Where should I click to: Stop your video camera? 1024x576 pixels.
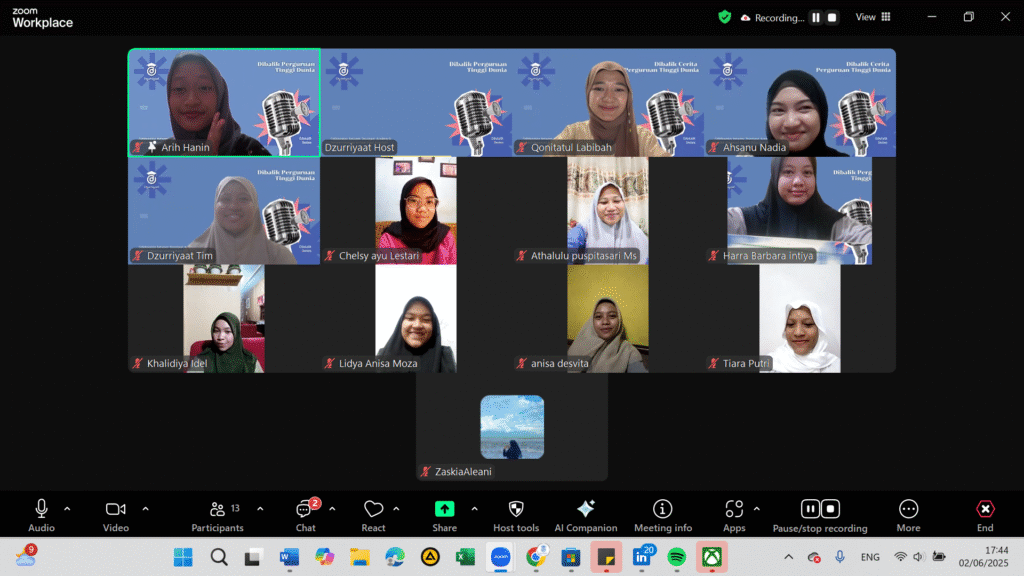point(114,510)
